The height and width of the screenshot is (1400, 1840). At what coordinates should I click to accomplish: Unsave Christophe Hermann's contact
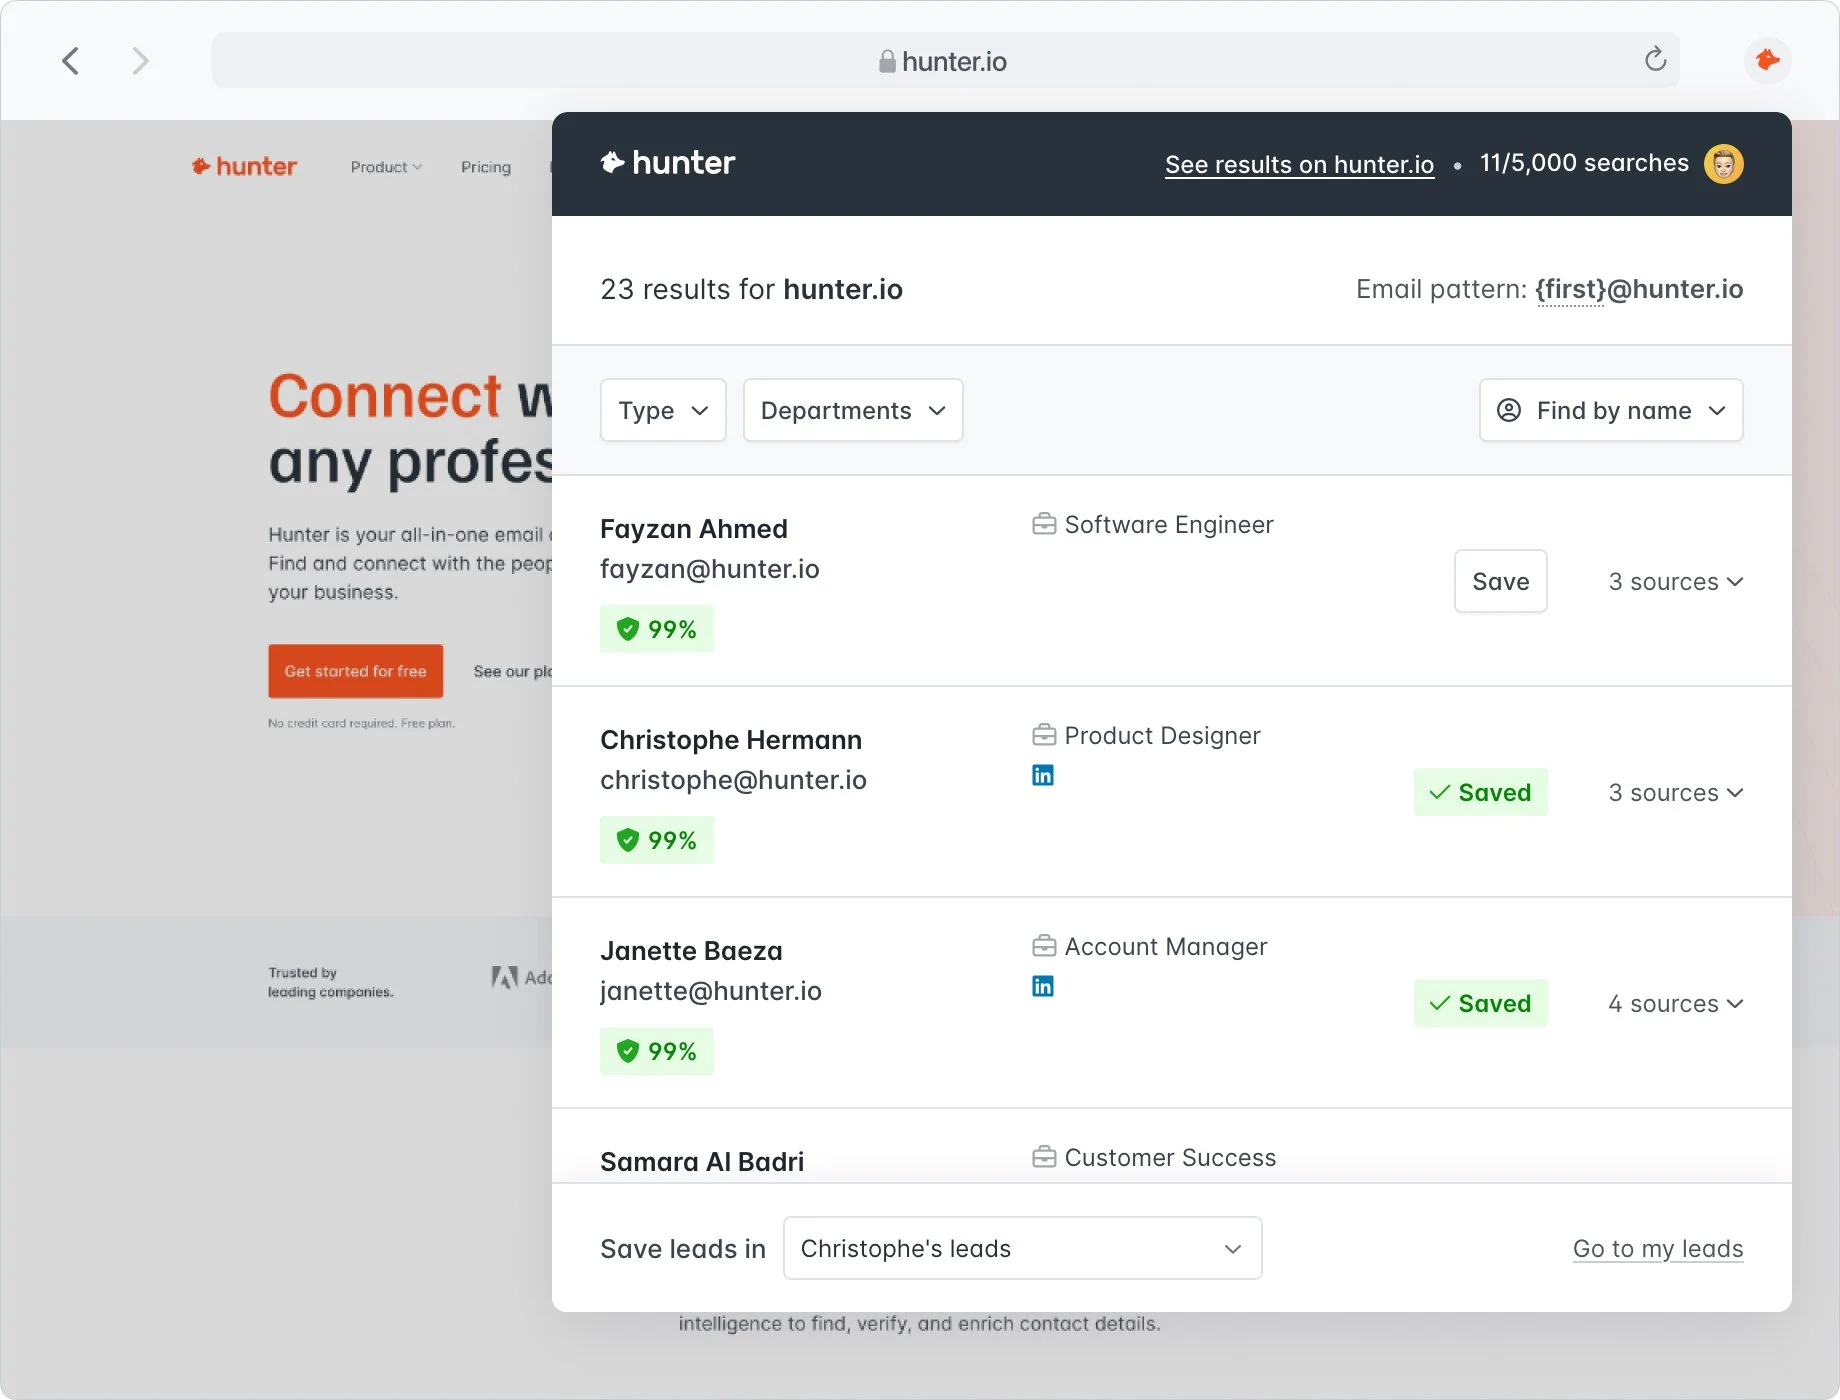click(x=1480, y=791)
